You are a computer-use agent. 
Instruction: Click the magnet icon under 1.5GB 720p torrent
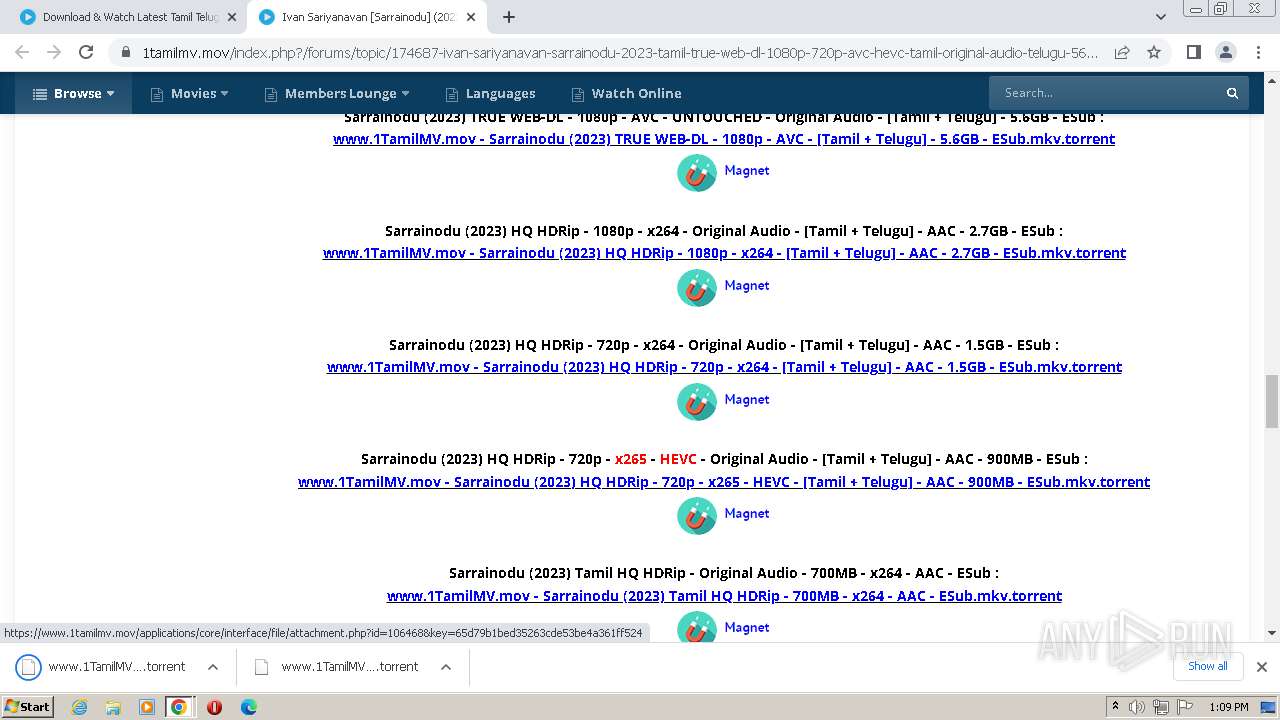[697, 401]
